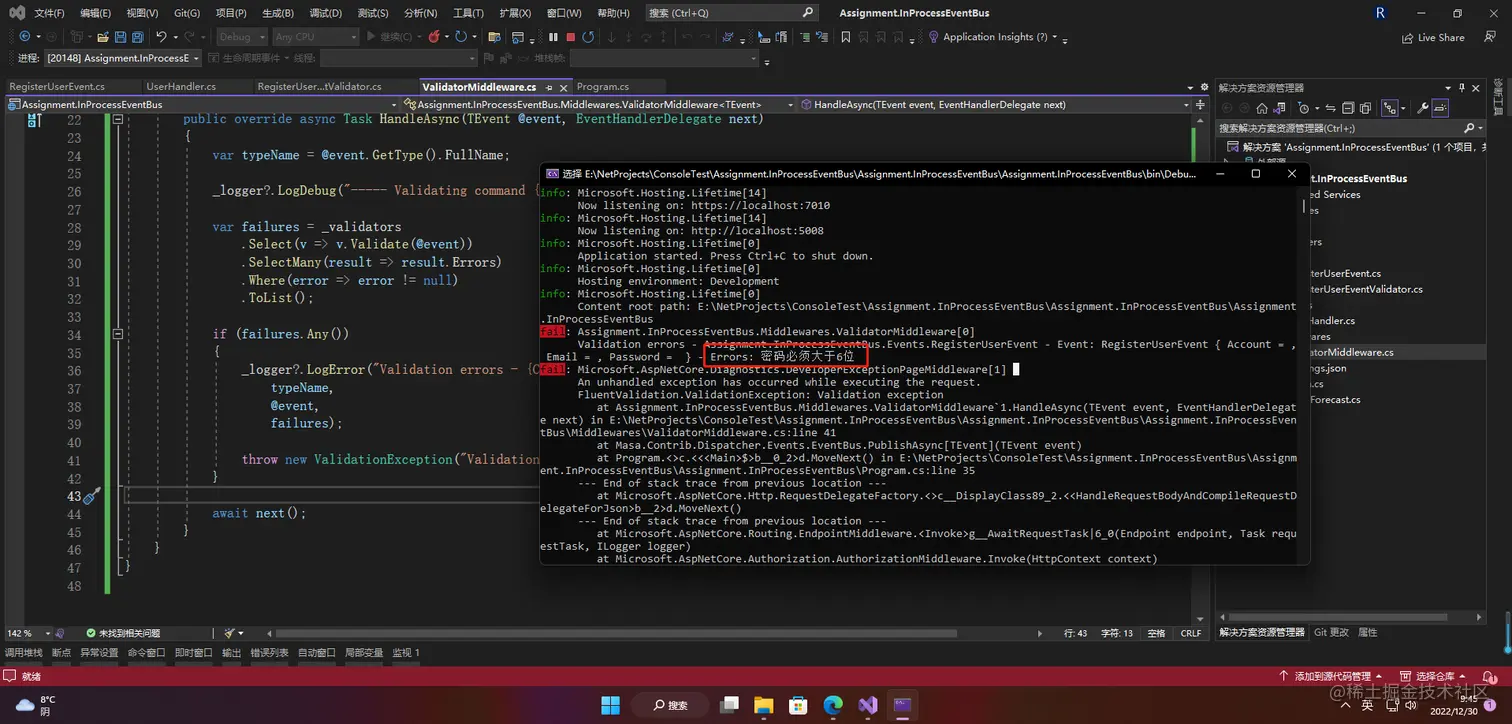1512x724 pixels.
Task: Open the 输出 output tab
Action: 231,653
